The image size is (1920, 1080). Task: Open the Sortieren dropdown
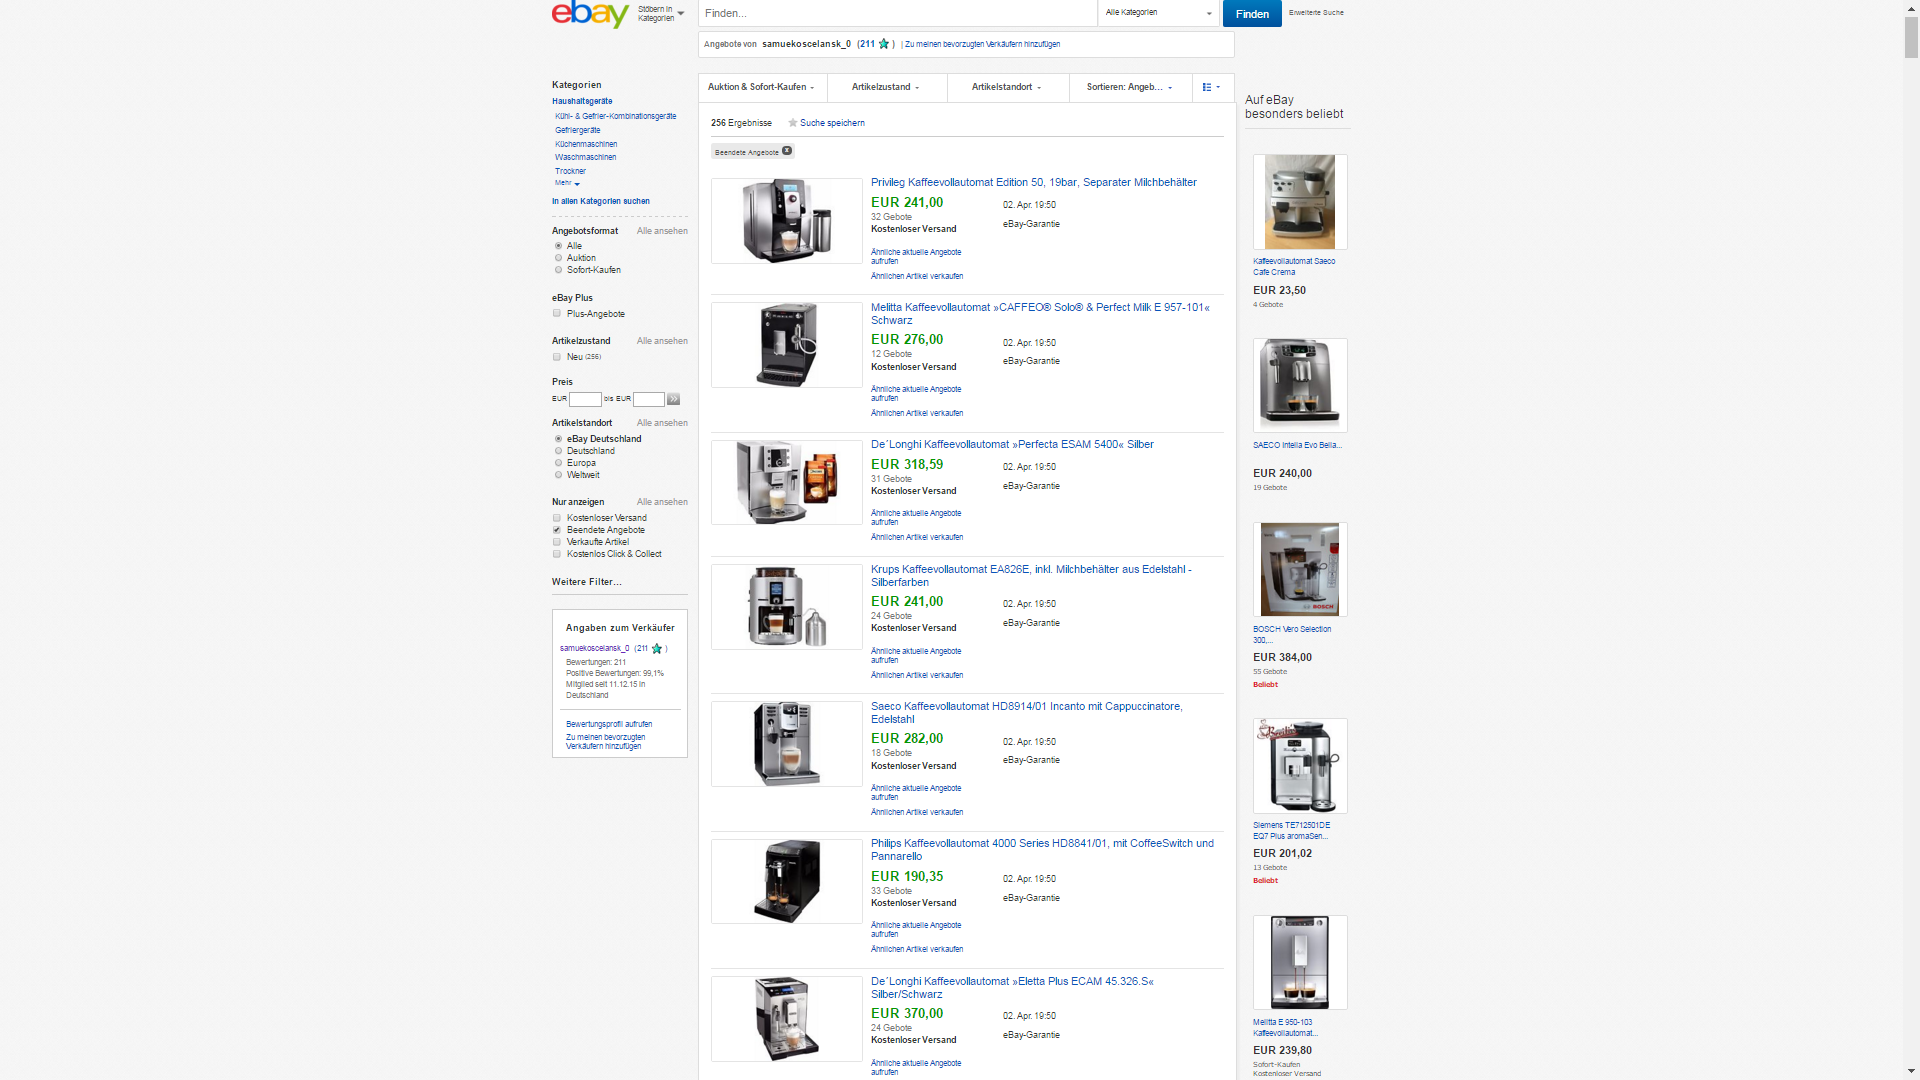(x=1130, y=87)
